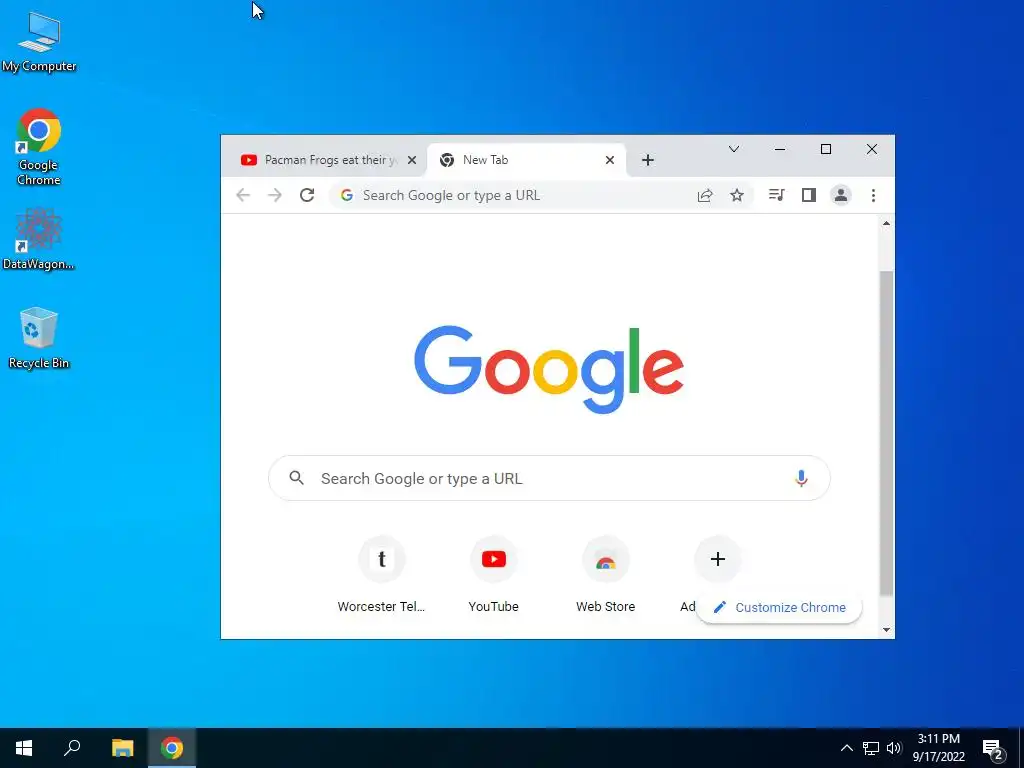The image size is (1024, 768).
Task: Click the taskbar clock showing 3:11 PM
Action: pyautogui.click(x=938, y=748)
